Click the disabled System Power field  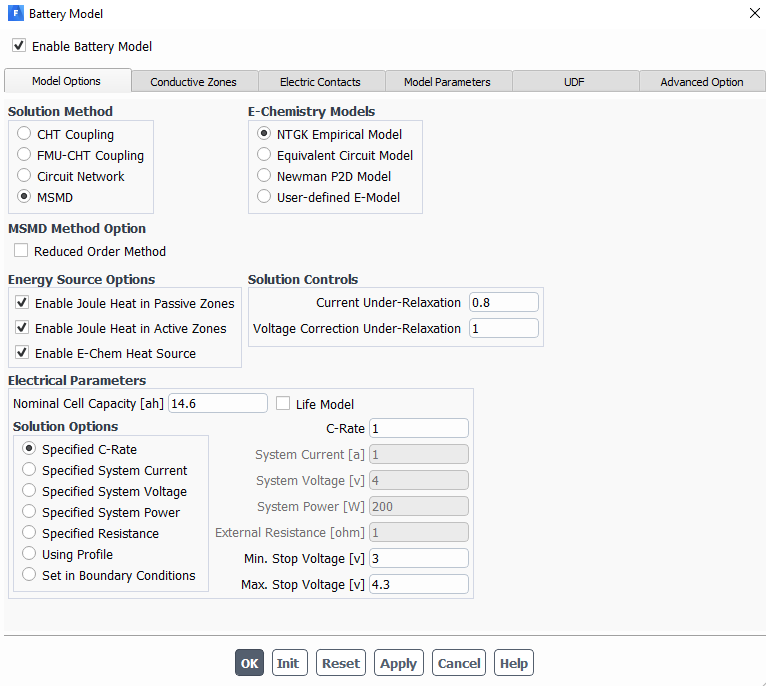[419, 506]
